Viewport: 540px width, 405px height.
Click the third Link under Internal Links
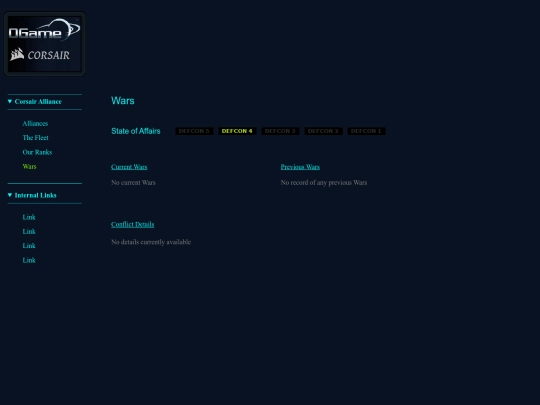[29, 246]
